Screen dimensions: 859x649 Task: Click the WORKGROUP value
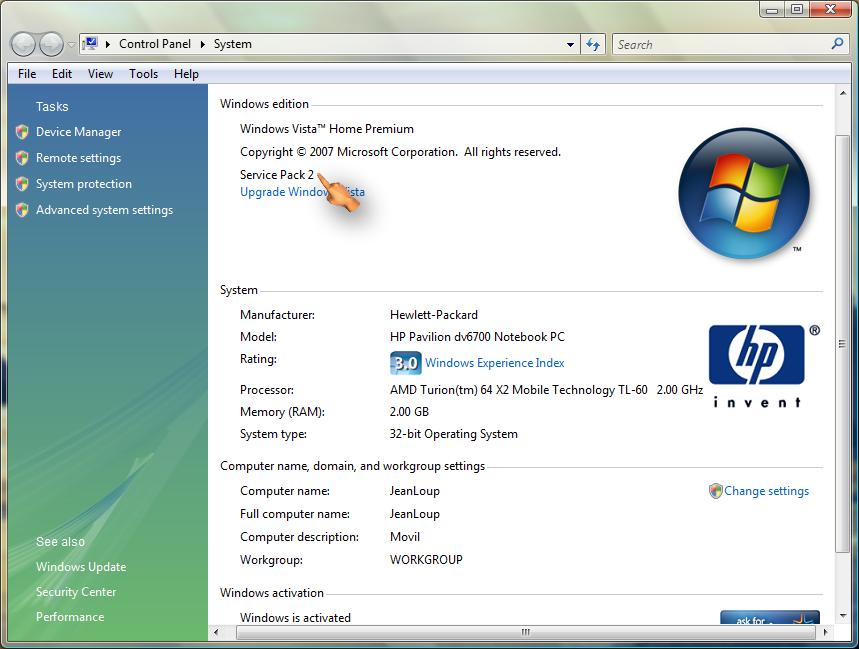pyautogui.click(x=426, y=560)
